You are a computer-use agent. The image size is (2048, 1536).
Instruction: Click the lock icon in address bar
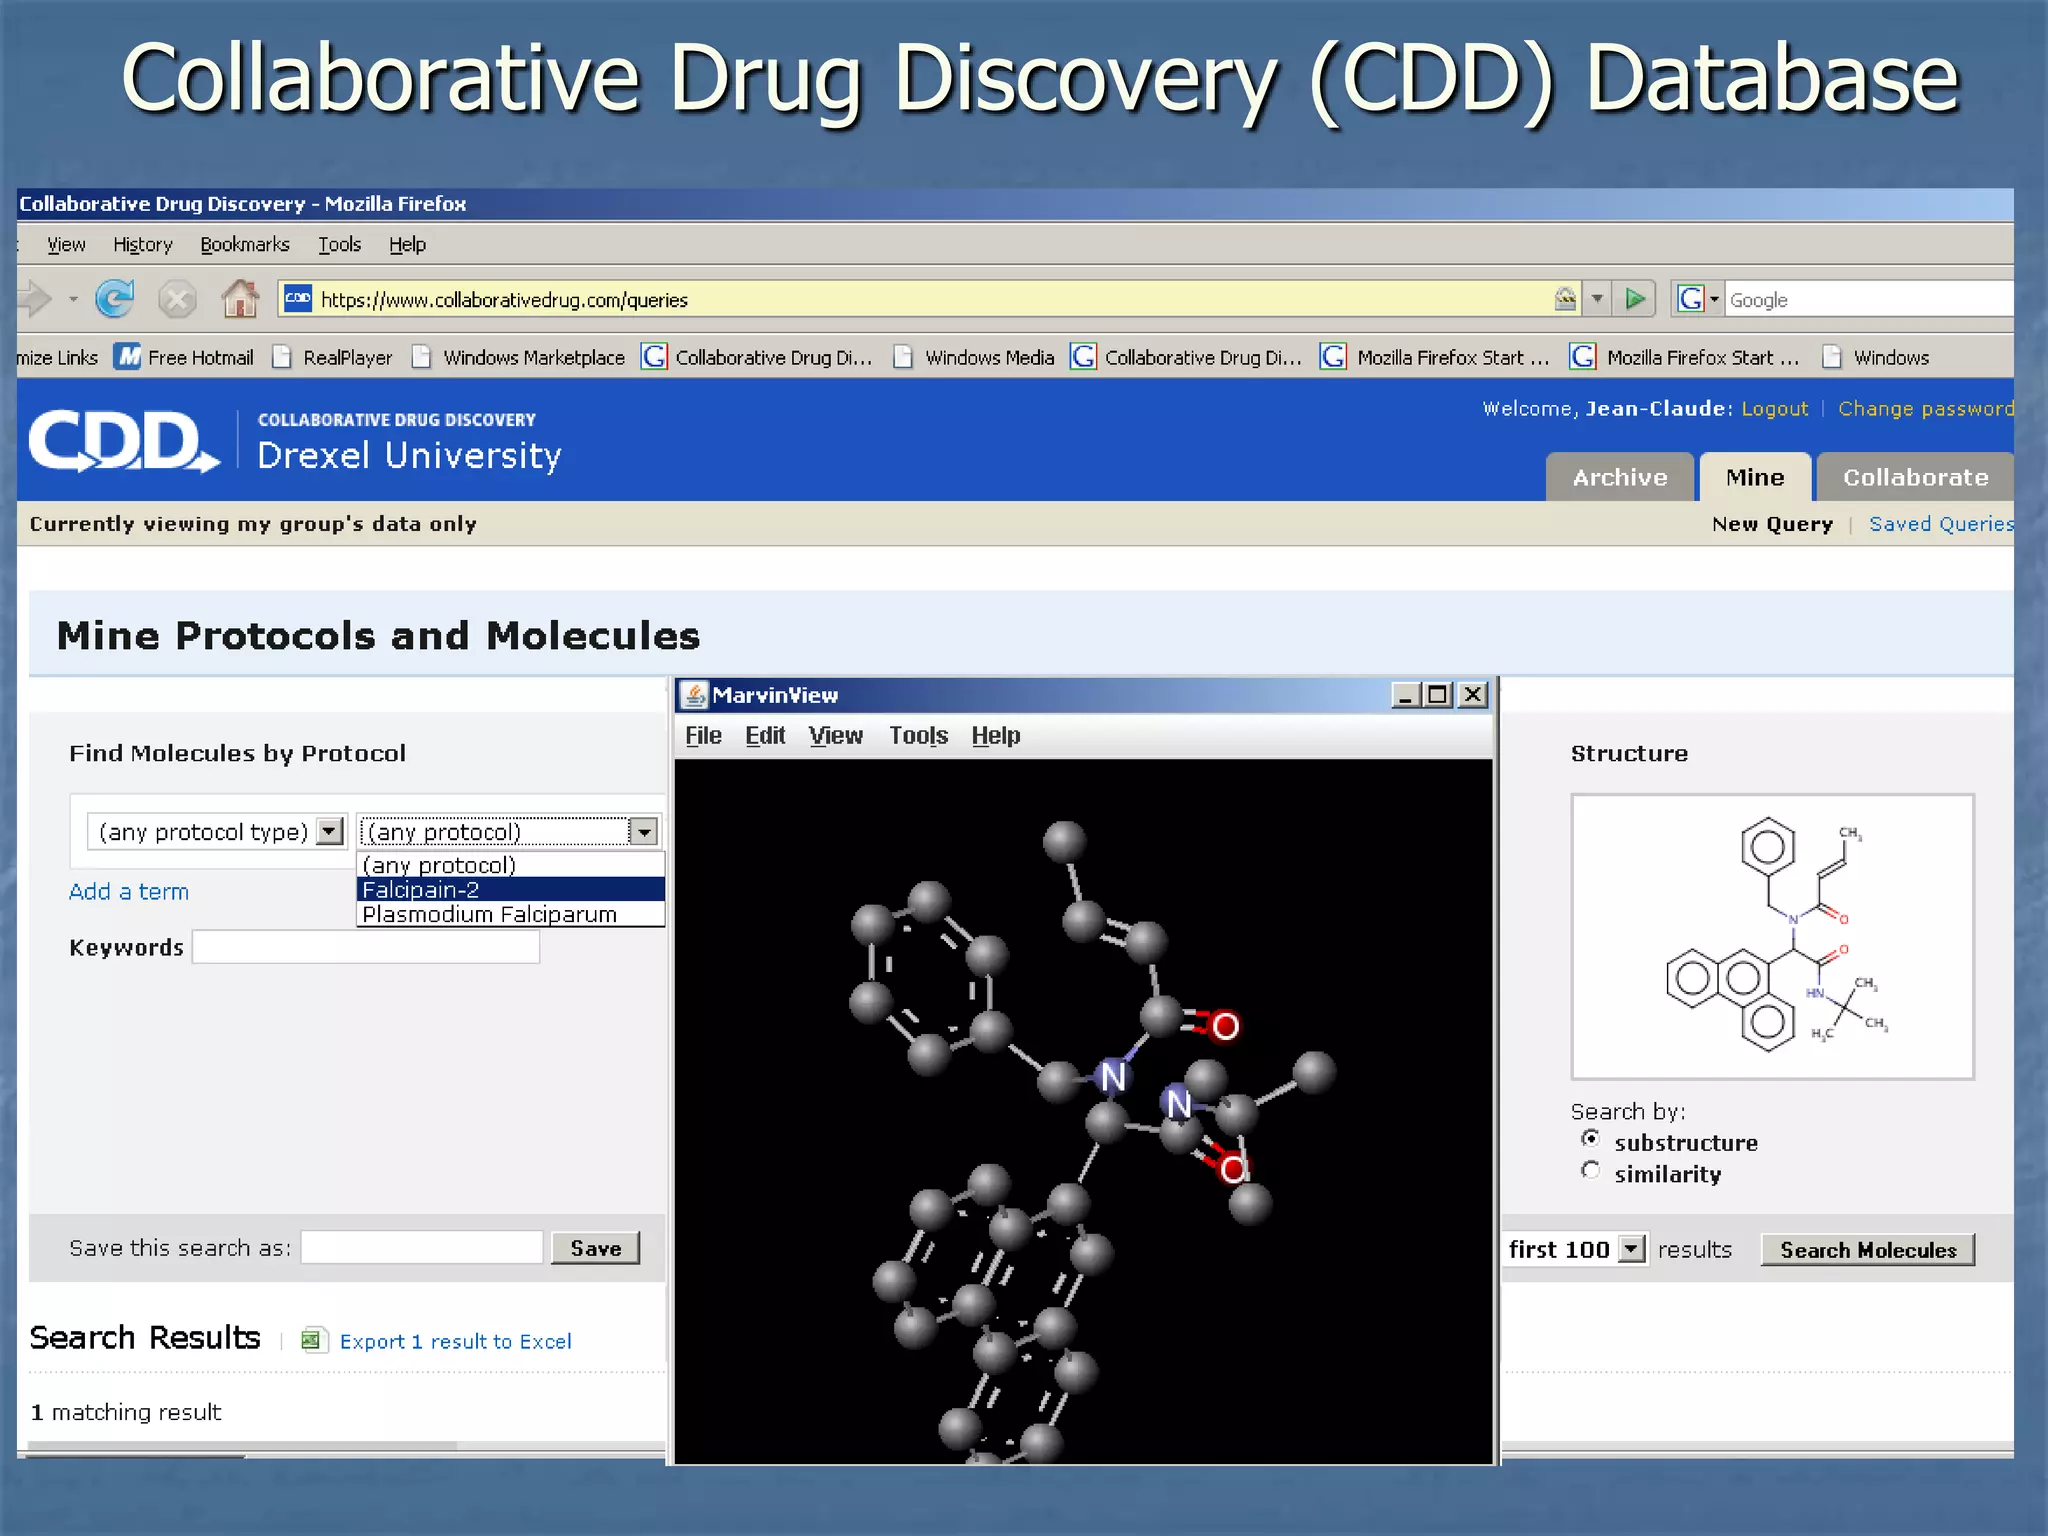[x=1565, y=299]
